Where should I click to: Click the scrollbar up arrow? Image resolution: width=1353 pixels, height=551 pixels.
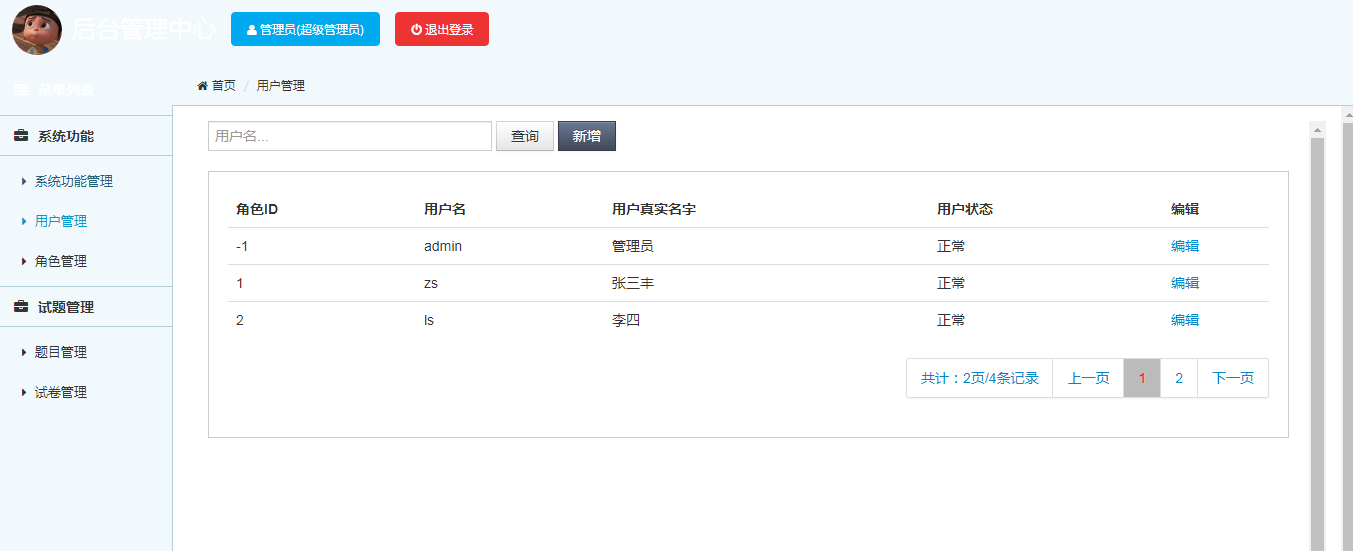tap(1317, 130)
